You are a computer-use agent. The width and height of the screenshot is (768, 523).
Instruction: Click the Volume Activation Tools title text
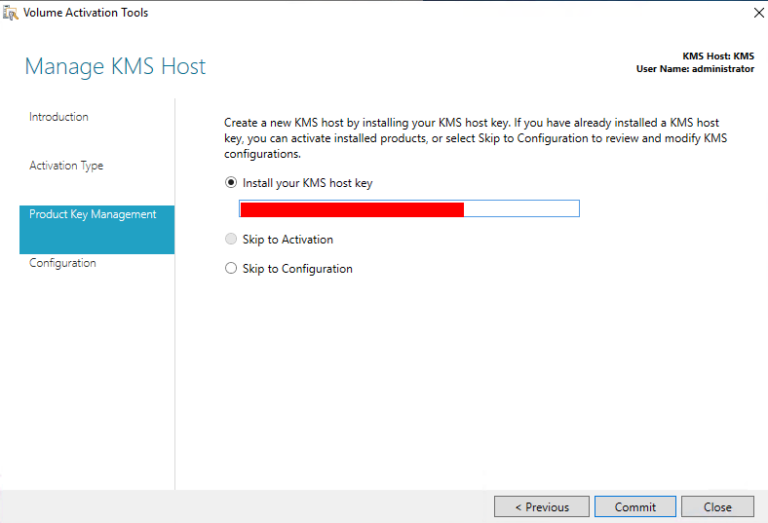click(86, 13)
